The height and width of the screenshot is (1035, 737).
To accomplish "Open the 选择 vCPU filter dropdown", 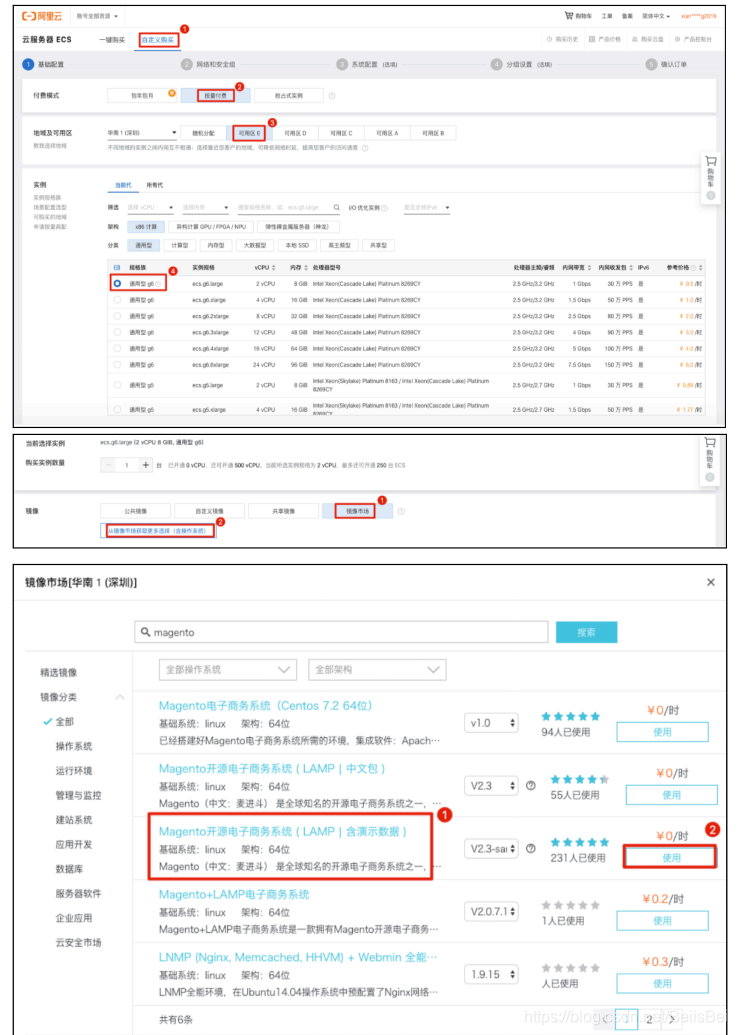I will [150, 207].
